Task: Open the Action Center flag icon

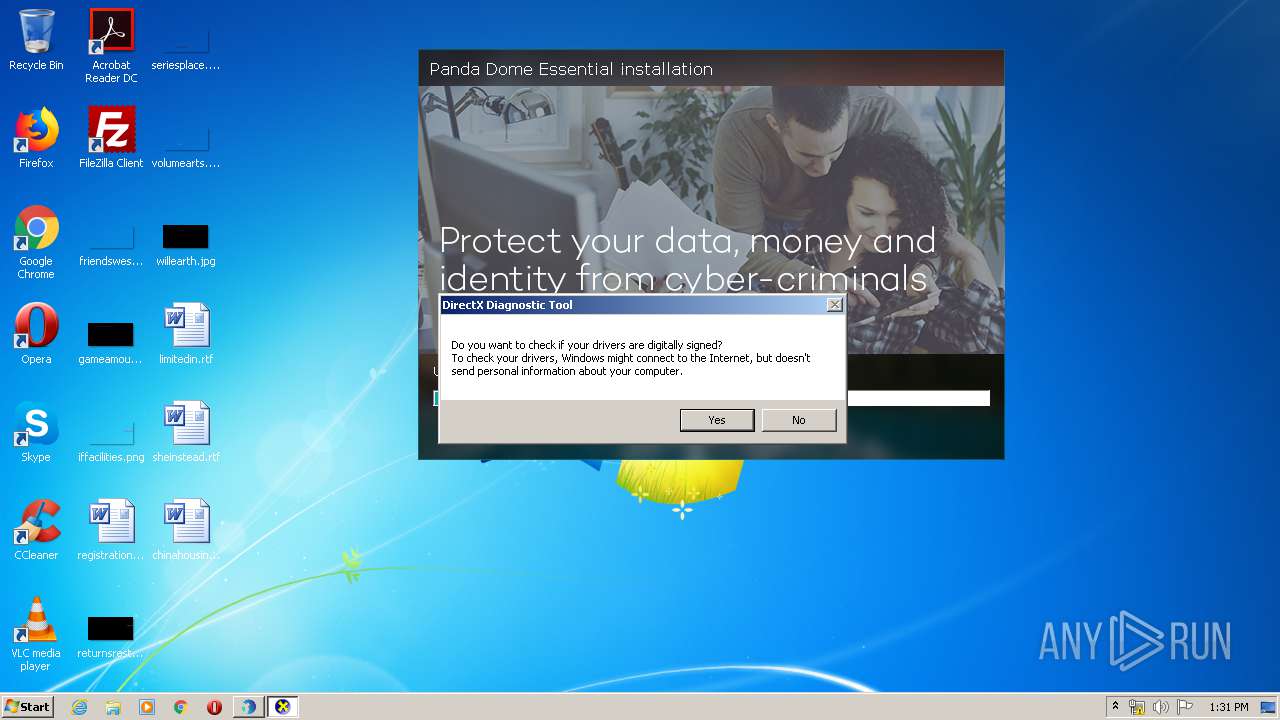Action: pos(1185,707)
